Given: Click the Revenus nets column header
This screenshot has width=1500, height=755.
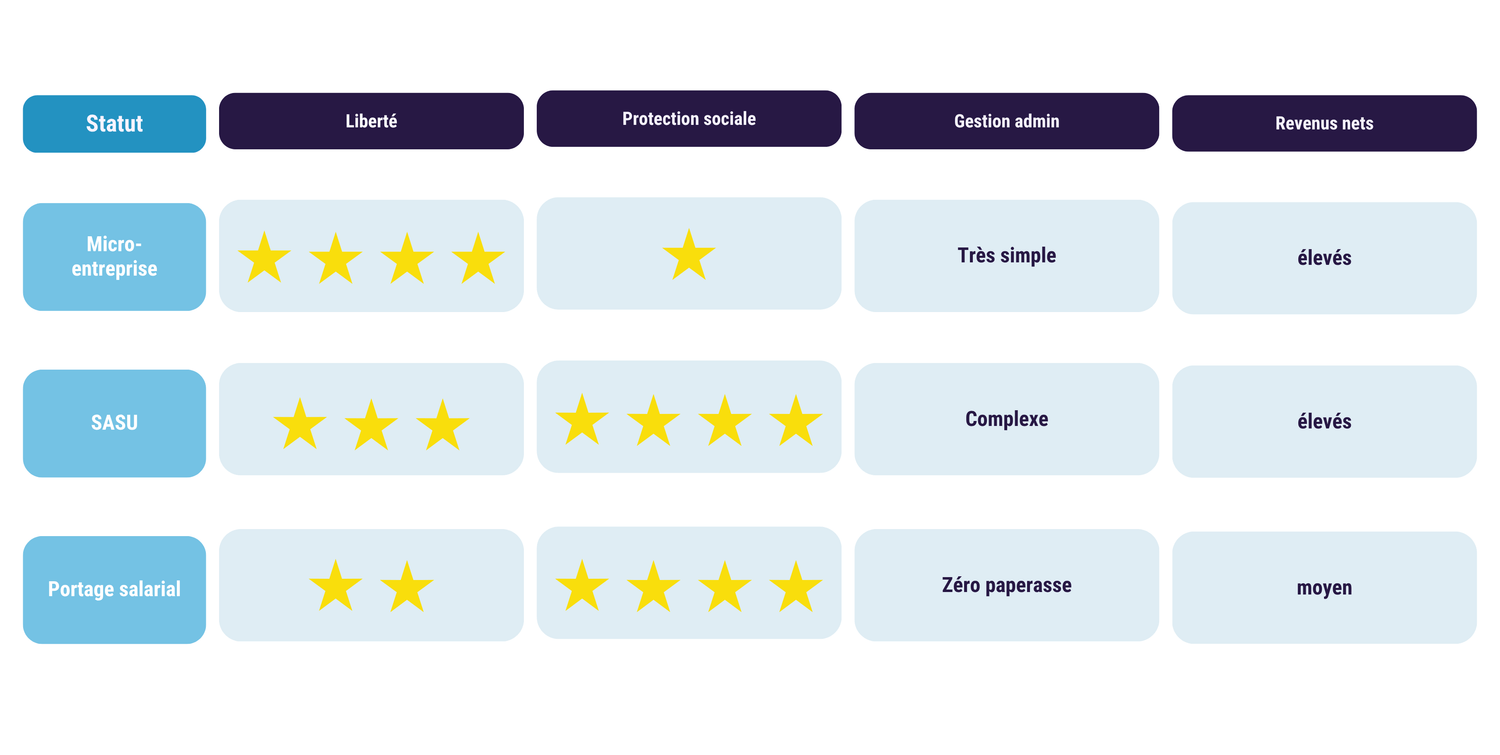Looking at the screenshot, I should [x=1324, y=124].
